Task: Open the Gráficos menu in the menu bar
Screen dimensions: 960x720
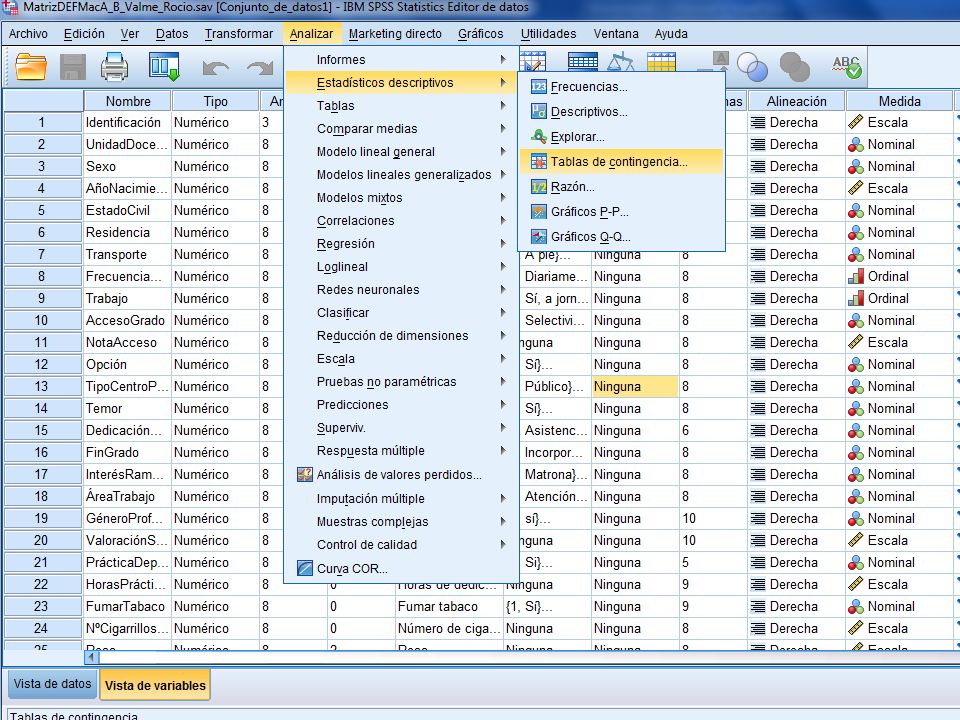Action: click(481, 34)
